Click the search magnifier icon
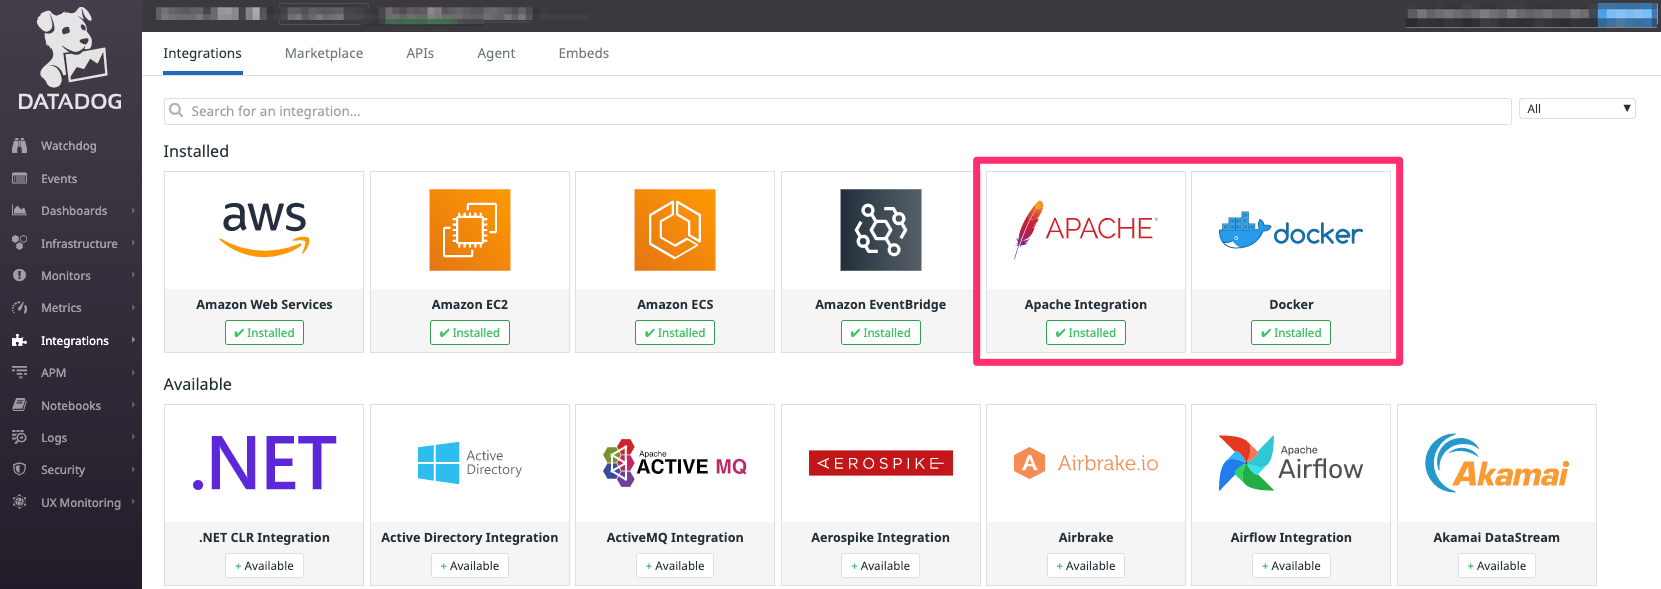 click(x=176, y=110)
